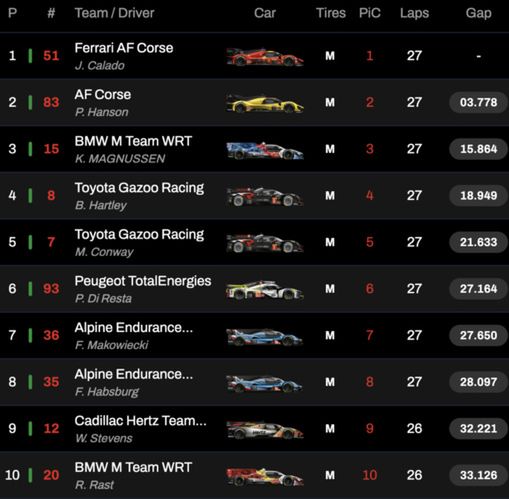
Task: Click driver name K. MAGNUSSEN
Action: coord(120,159)
